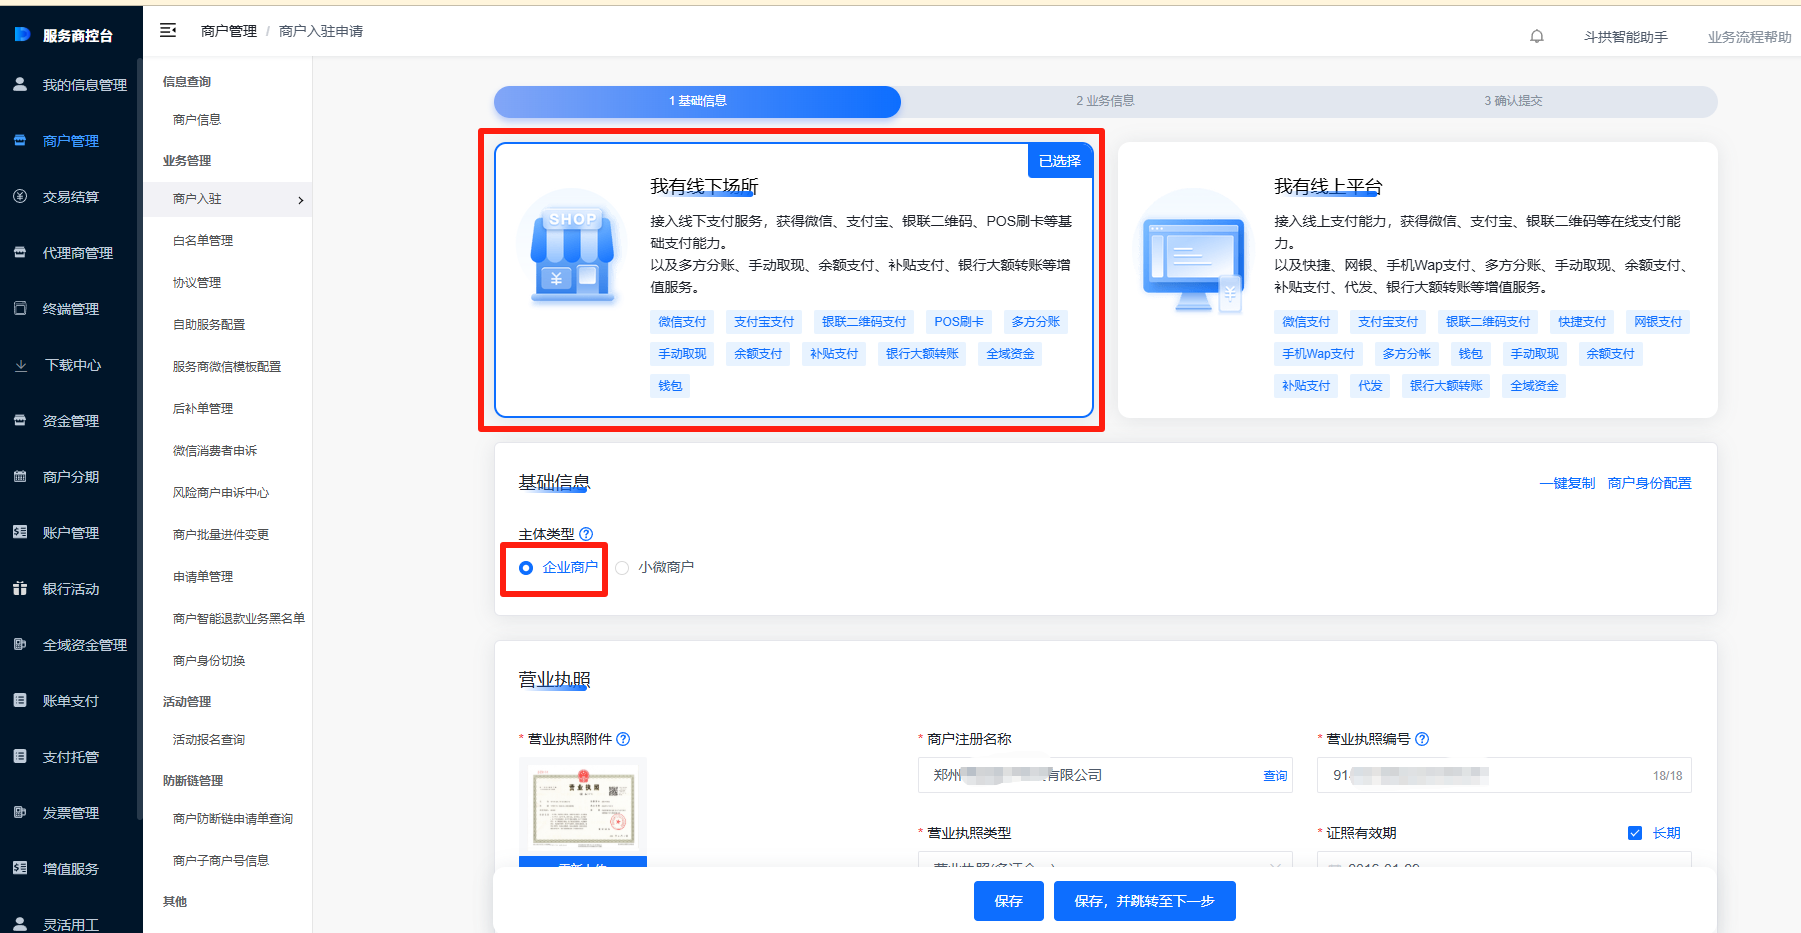The image size is (1801, 933).
Task: Open 白名单管理 menu item
Action: (203, 241)
